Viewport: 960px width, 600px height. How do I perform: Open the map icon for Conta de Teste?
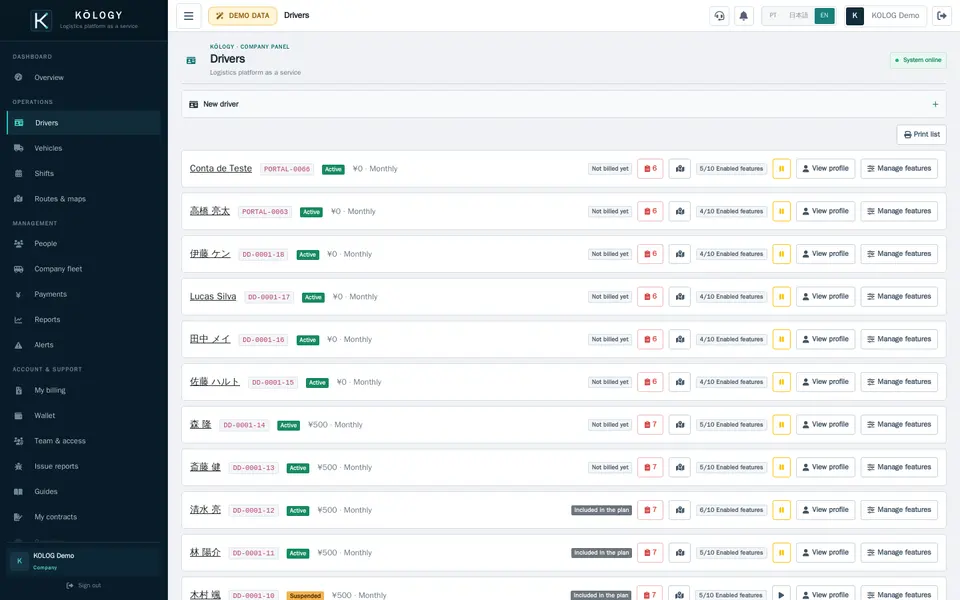[x=680, y=168]
